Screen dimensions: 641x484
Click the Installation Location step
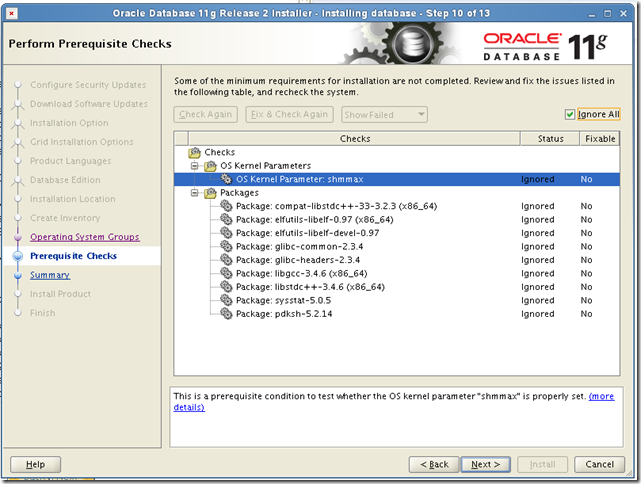pyautogui.click(x=73, y=199)
